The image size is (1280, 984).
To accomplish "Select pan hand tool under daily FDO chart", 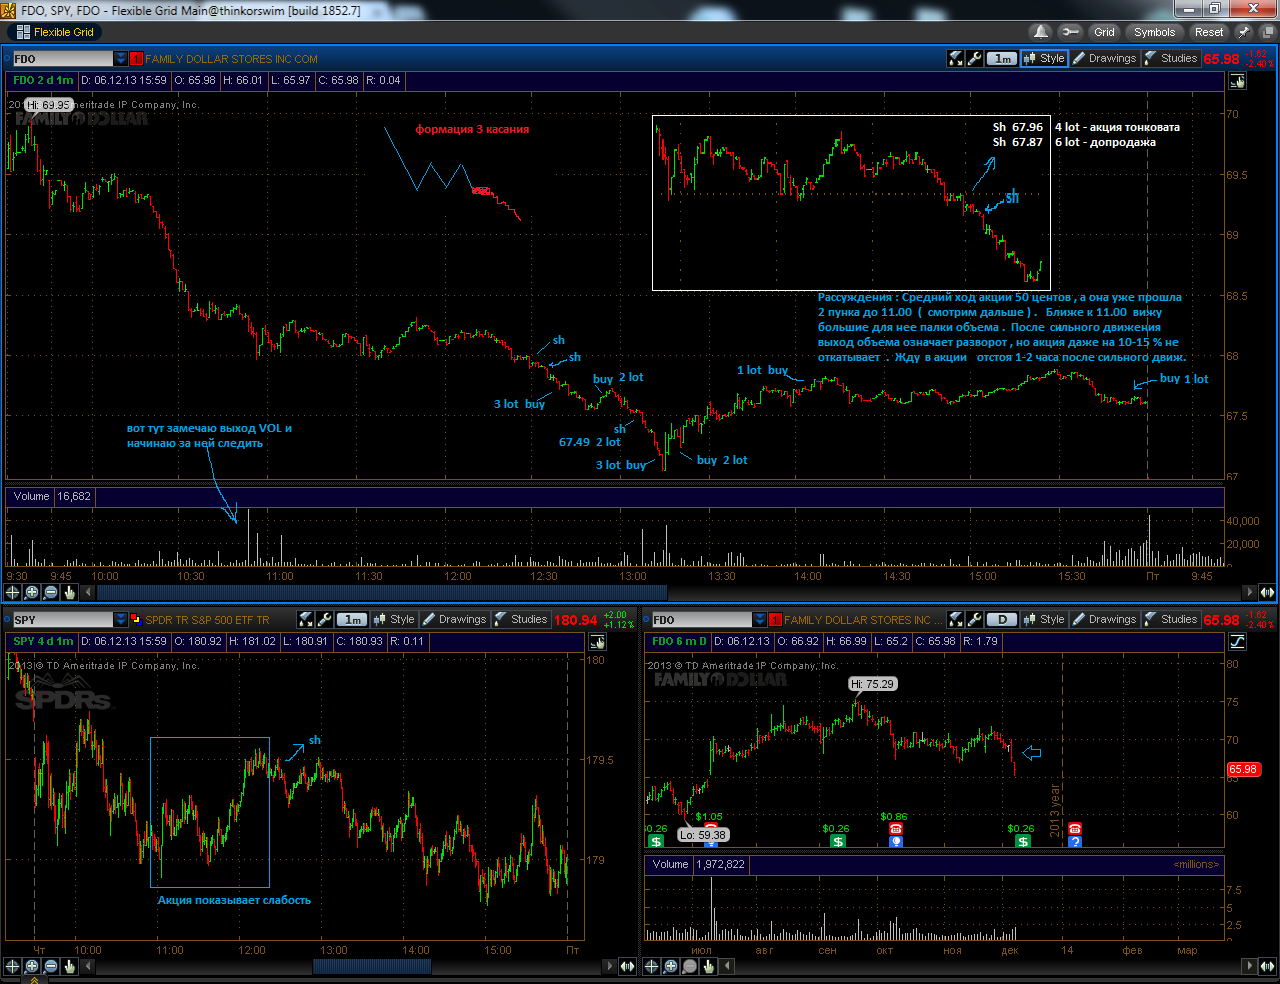I will [x=709, y=966].
